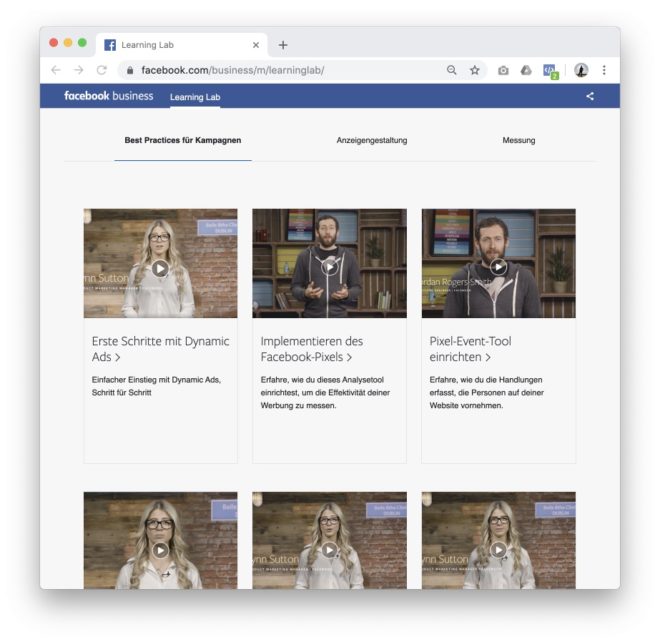Image resolution: width=660 pixels, height=642 pixels.
Task: Click the facebook business logo
Action: 109,96
